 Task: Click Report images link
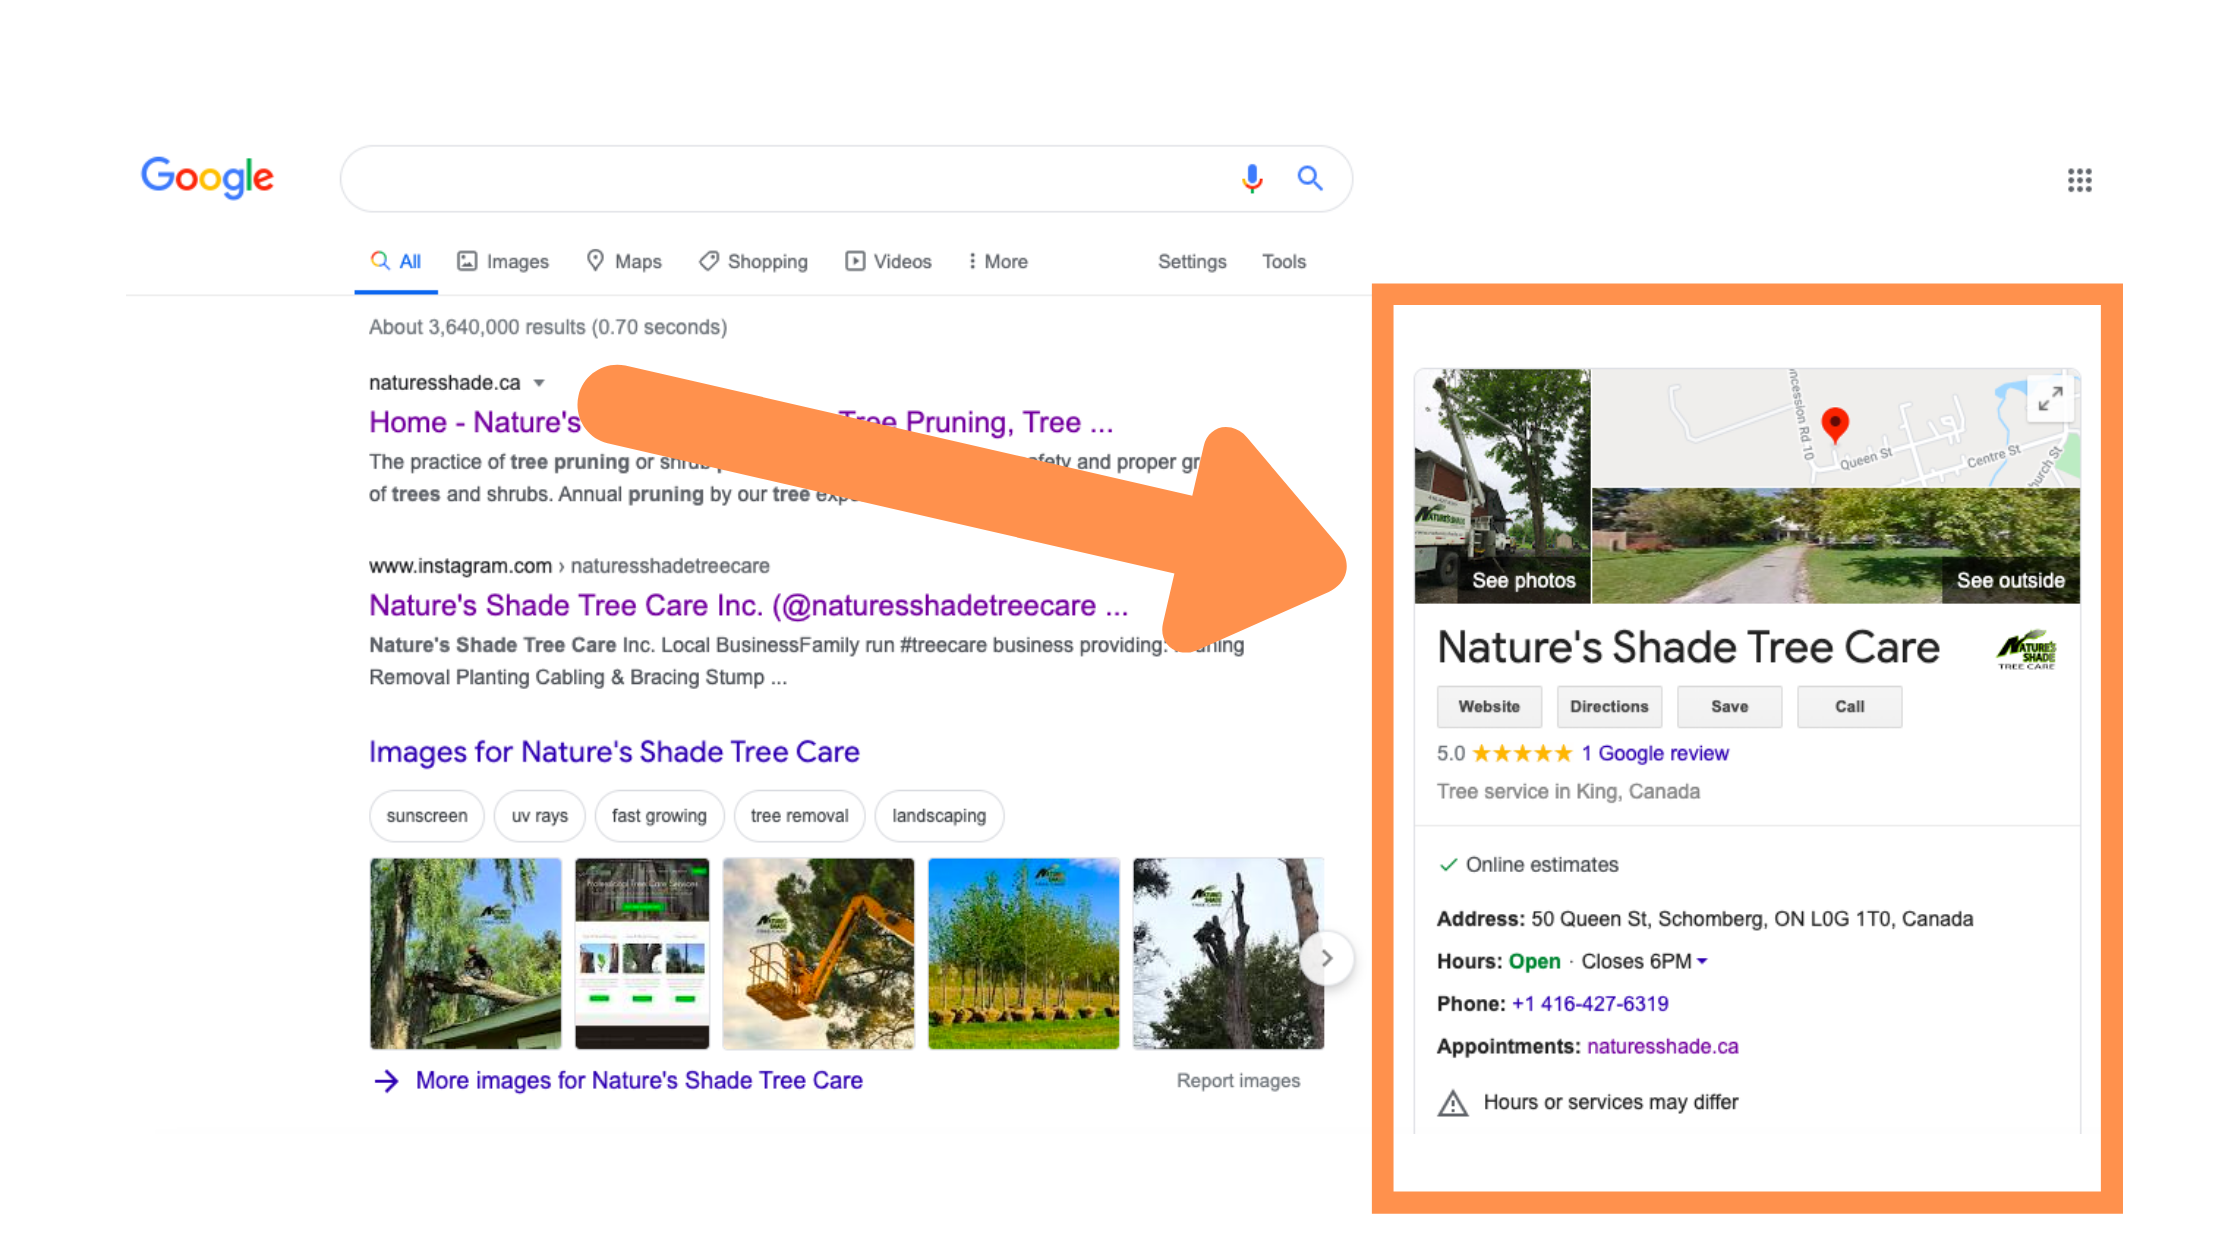point(1238,1081)
